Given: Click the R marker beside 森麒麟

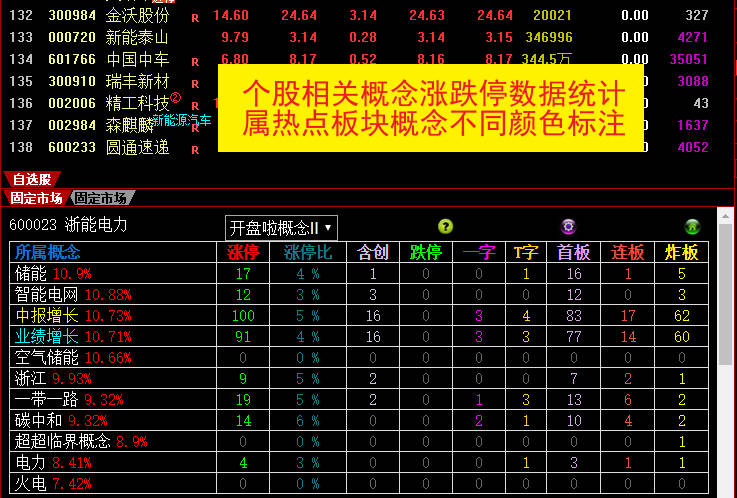Looking at the screenshot, I should (x=195, y=127).
